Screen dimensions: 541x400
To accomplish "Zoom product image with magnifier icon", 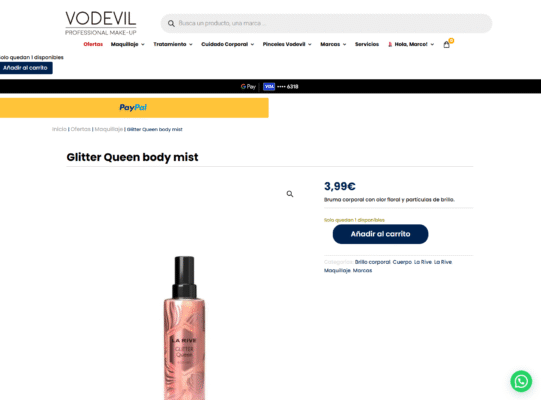I will point(290,194).
